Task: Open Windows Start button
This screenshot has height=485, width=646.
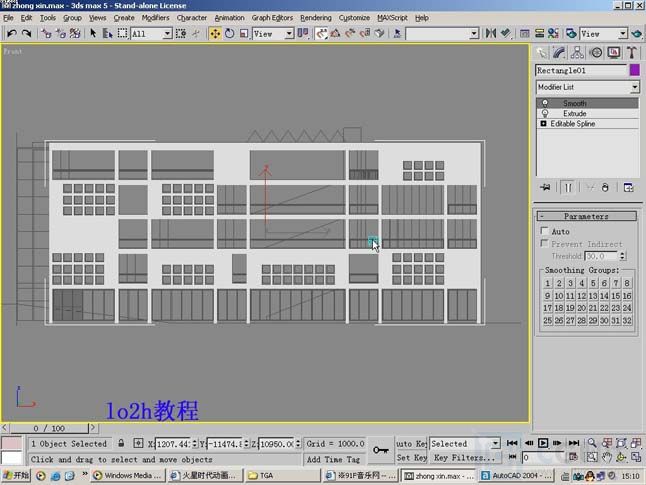Action: click(x=16, y=476)
